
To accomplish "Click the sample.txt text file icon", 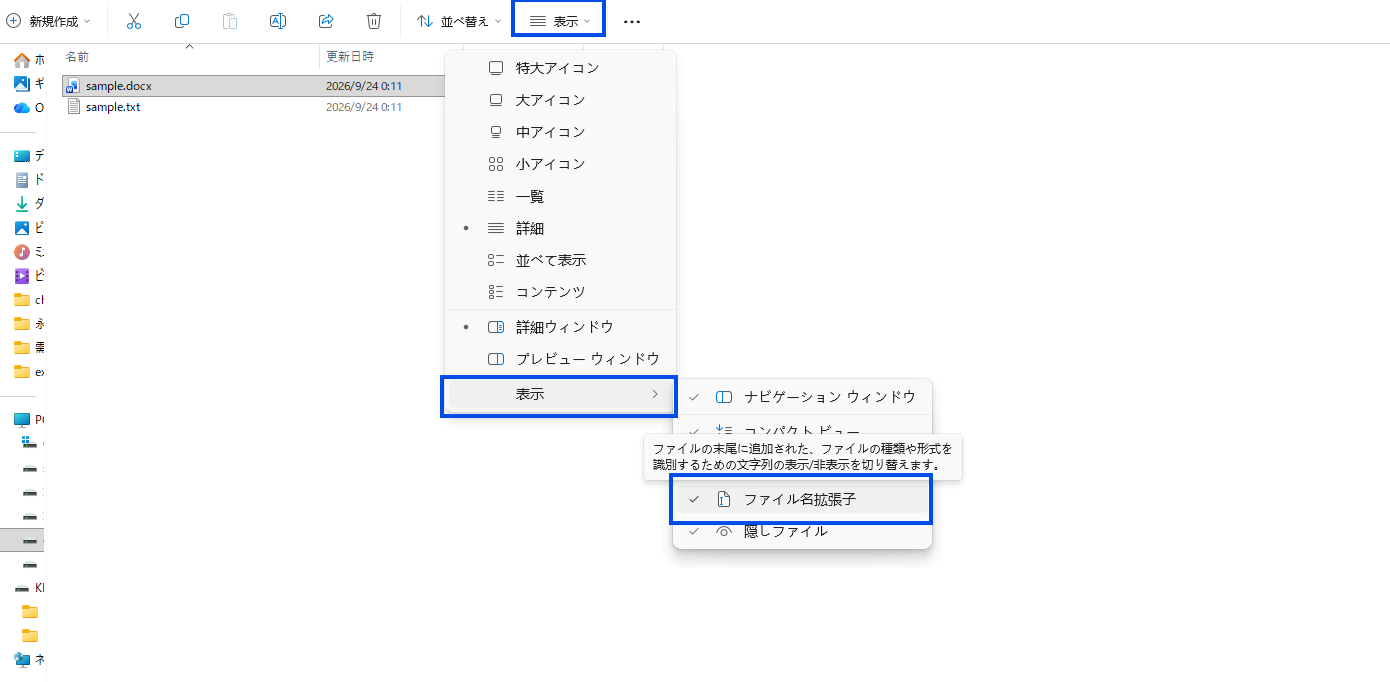I will [x=73, y=107].
